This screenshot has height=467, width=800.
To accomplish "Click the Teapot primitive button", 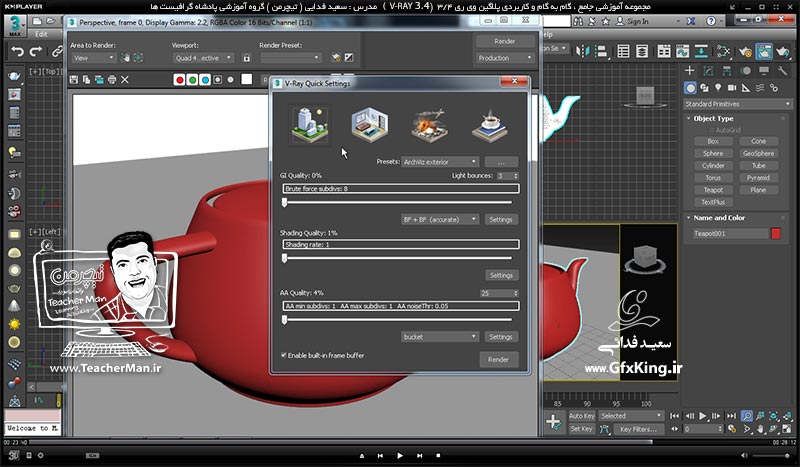I will click(x=713, y=190).
